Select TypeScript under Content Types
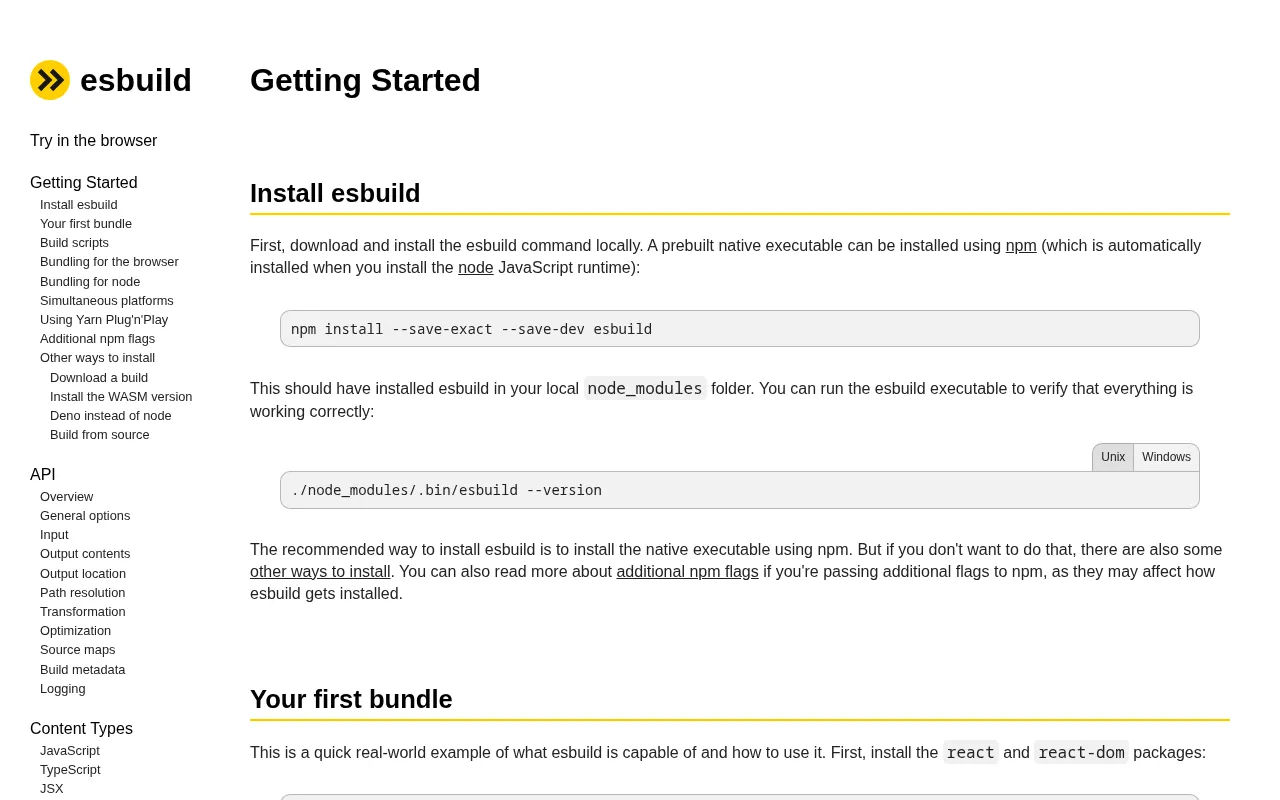 (70, 770)
